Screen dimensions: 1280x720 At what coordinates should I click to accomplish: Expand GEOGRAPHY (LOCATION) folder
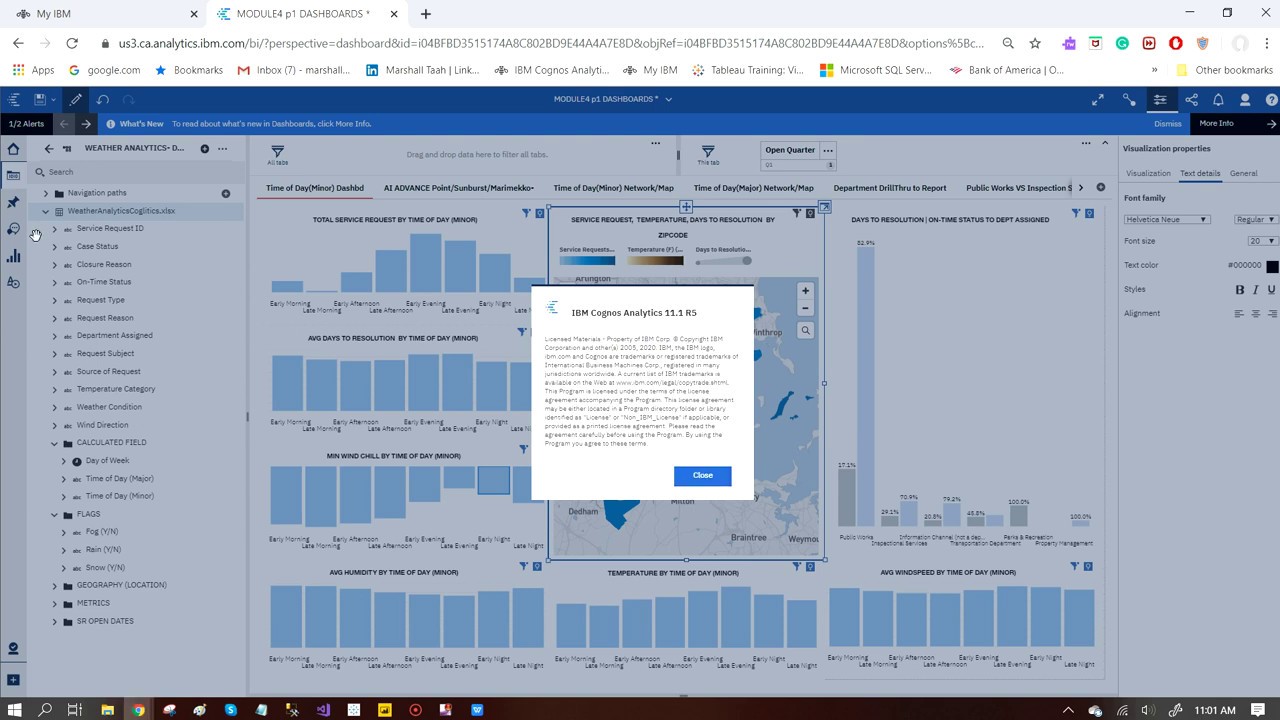click(x=54, y=585)
